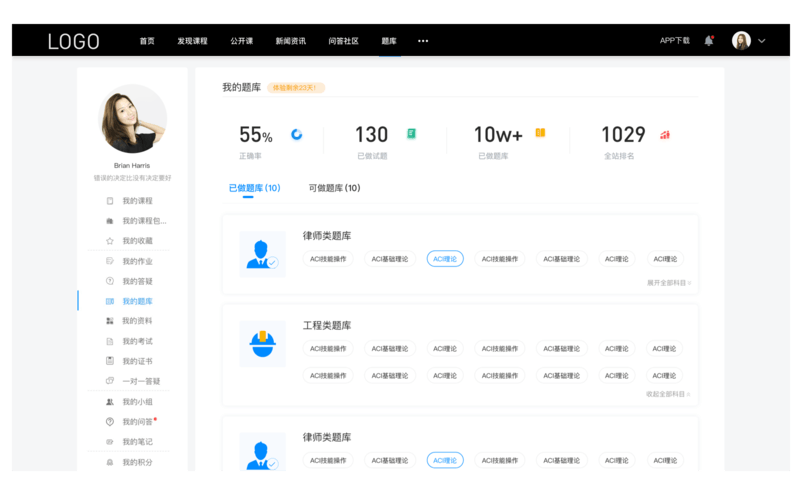Click the 正确率 label
Image resolution: width=800 pixels, height=495 pixels.
[250, 156]
